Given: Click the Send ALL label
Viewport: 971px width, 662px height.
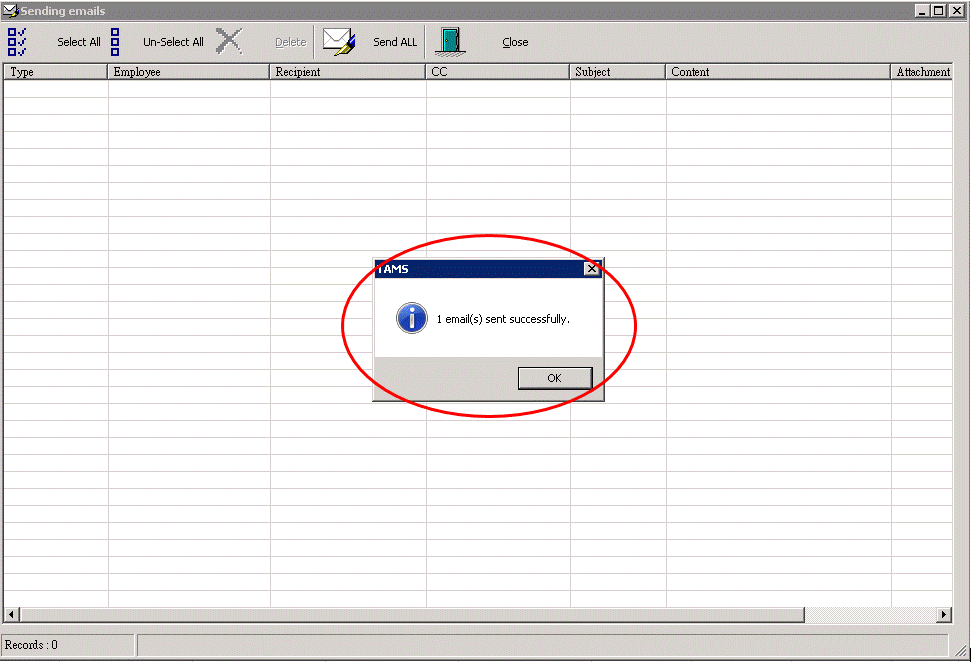Looking at the screenshot, I should pyautogui.click(x=395, y=42).
